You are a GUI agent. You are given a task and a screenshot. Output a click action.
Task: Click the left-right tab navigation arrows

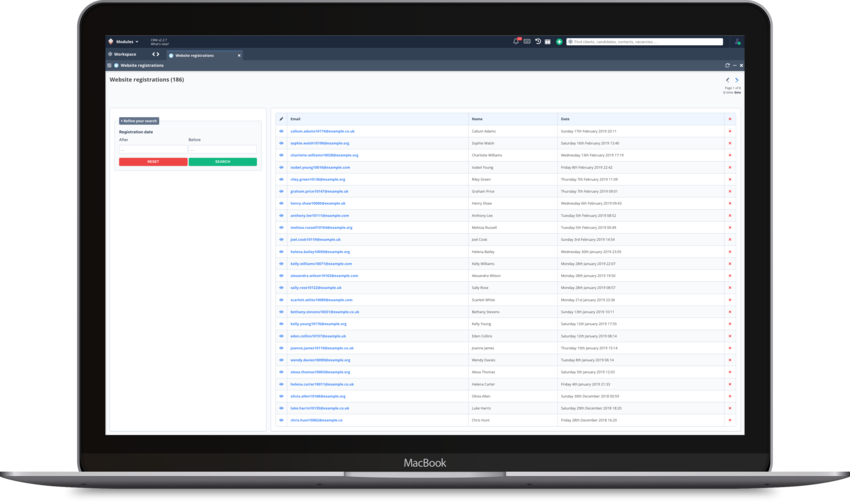(156, 54)
